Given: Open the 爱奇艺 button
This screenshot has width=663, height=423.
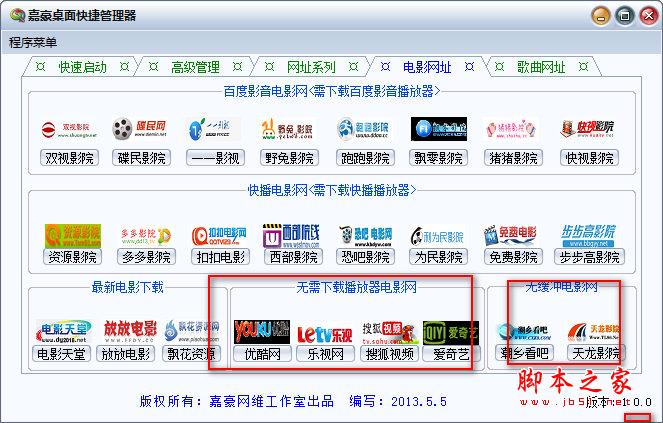Looking at the screenshot, I should pyautogui.click(x=451, y=354).
